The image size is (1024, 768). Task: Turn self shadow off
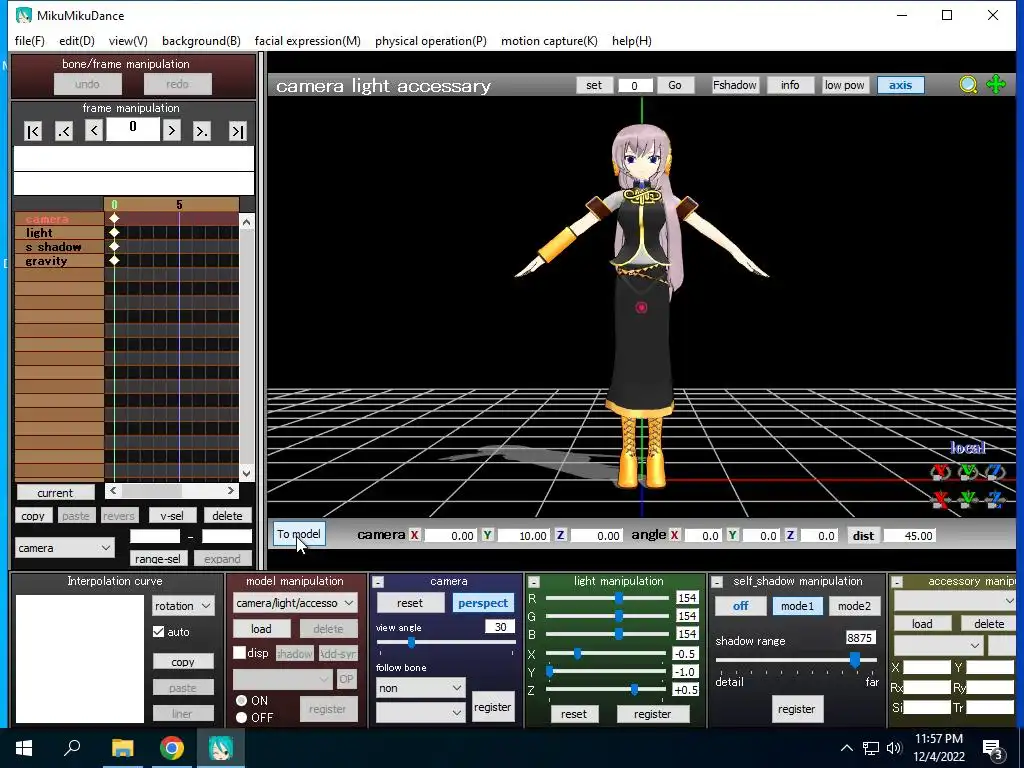[x=741, y=606]
